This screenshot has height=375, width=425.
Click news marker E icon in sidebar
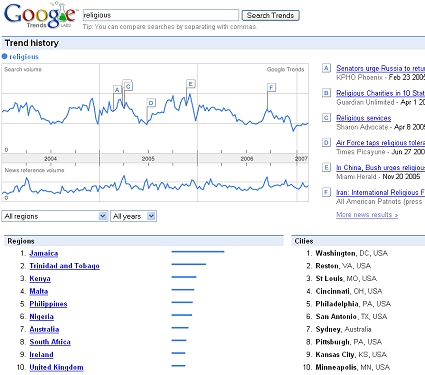coord(326,167)
